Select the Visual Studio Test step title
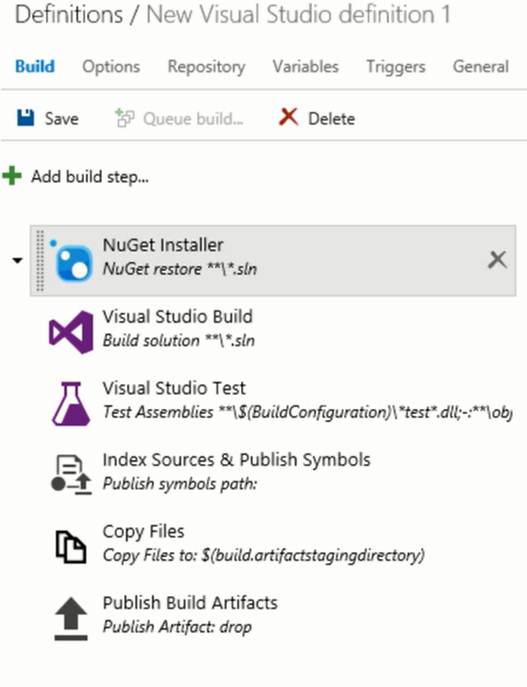This screenshot has height=687, width=527. tap(174, 388)
